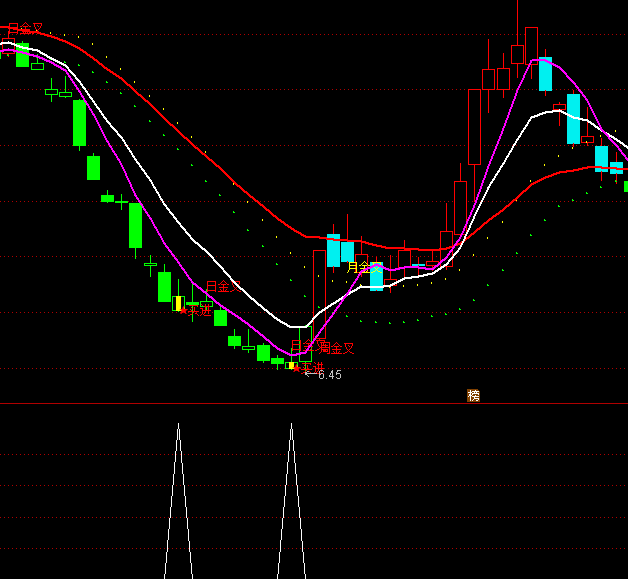
Task: Click the 6.45 low price annotation
Action: coord(330,375)
